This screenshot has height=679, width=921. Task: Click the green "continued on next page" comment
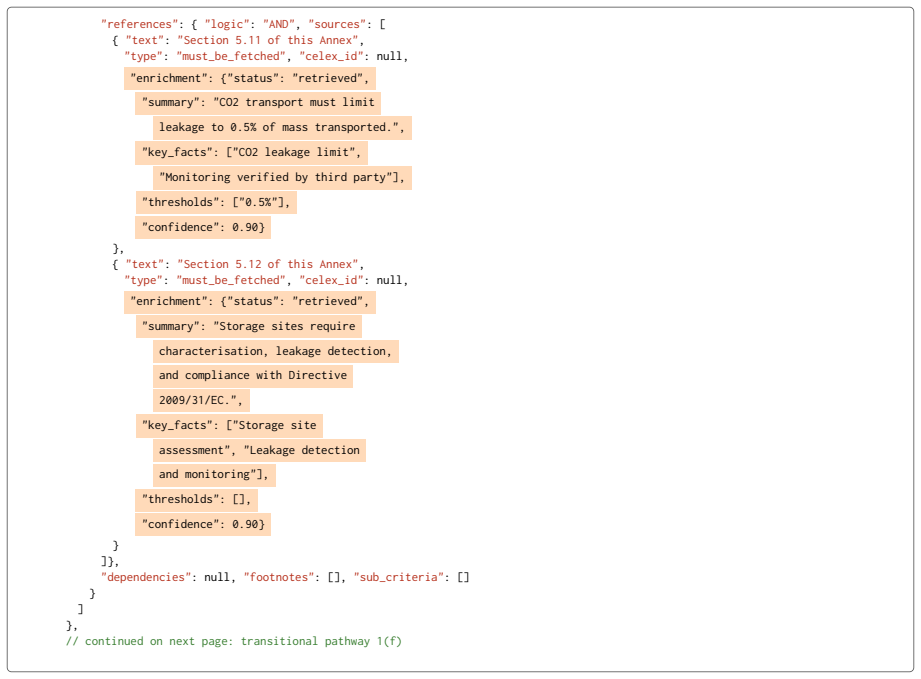[x=234, y=641]
